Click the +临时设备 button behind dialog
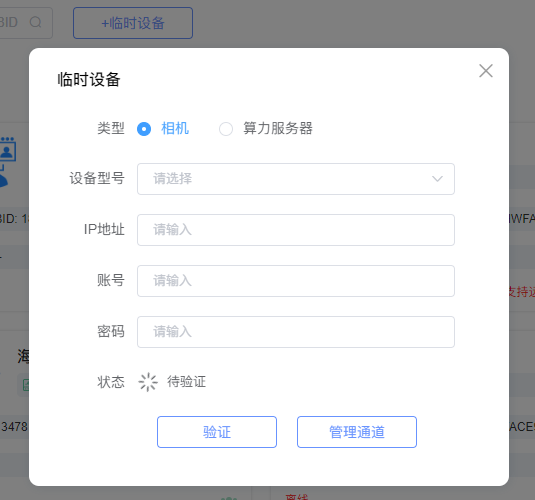The height and width of the screenshot is (500, 535). [x=133, y=23]
